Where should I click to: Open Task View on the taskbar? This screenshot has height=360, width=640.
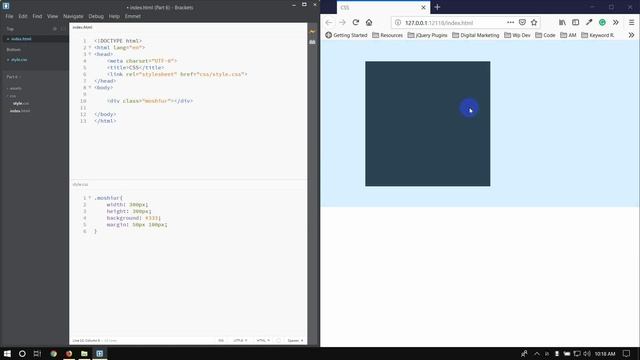coord(37,353)
